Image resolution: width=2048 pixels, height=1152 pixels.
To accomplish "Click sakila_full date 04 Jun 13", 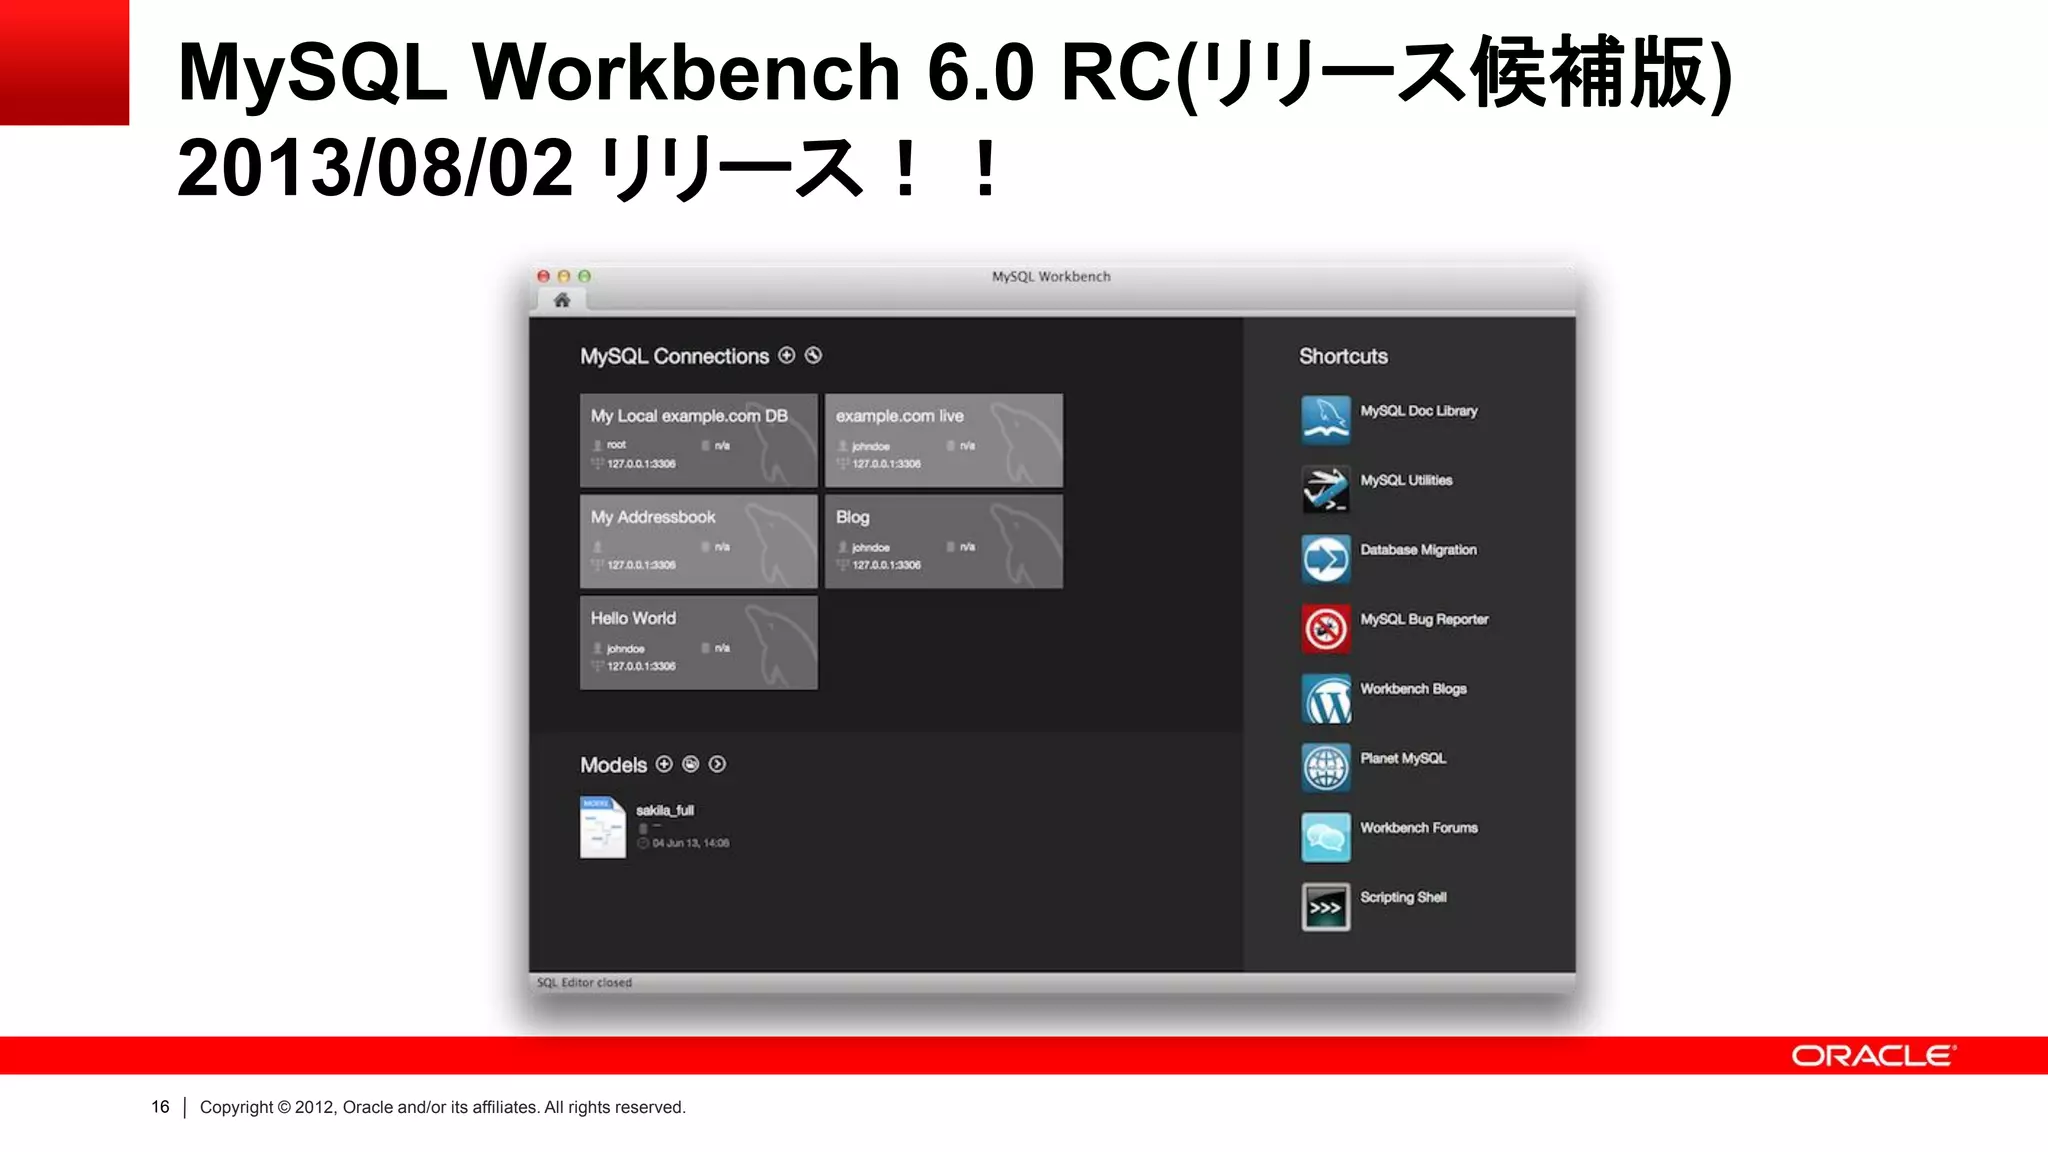I will 691,843.
